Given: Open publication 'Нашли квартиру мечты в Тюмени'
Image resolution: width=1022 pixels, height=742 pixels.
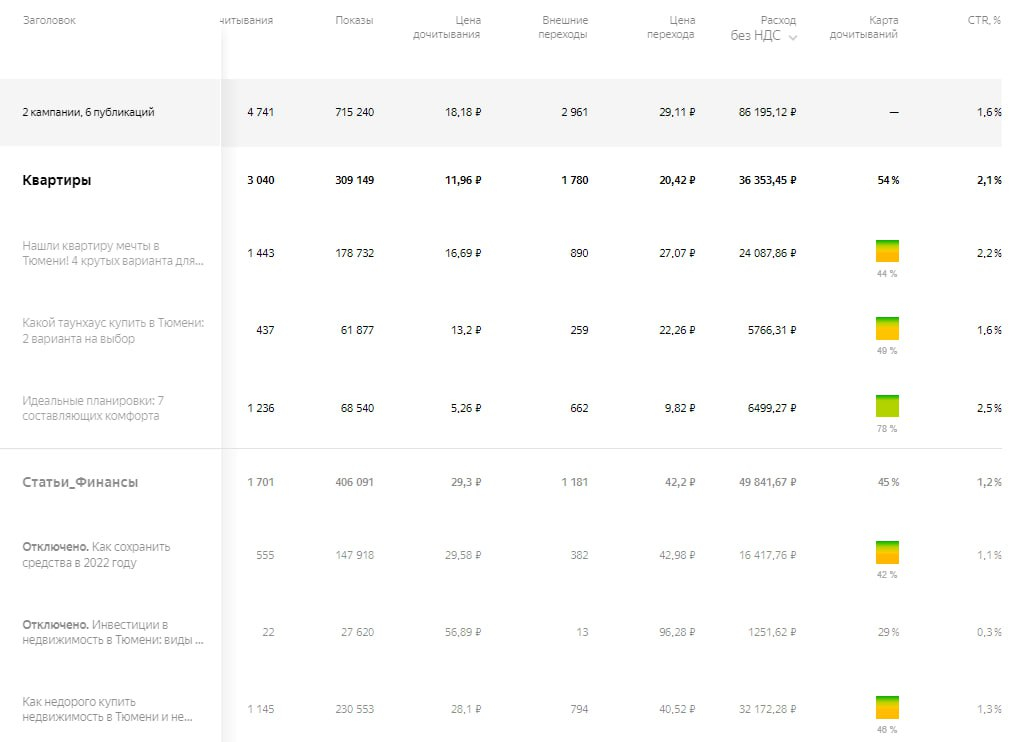Looking at the screenshot, I should pyautogui.click(x=112, y=253).
